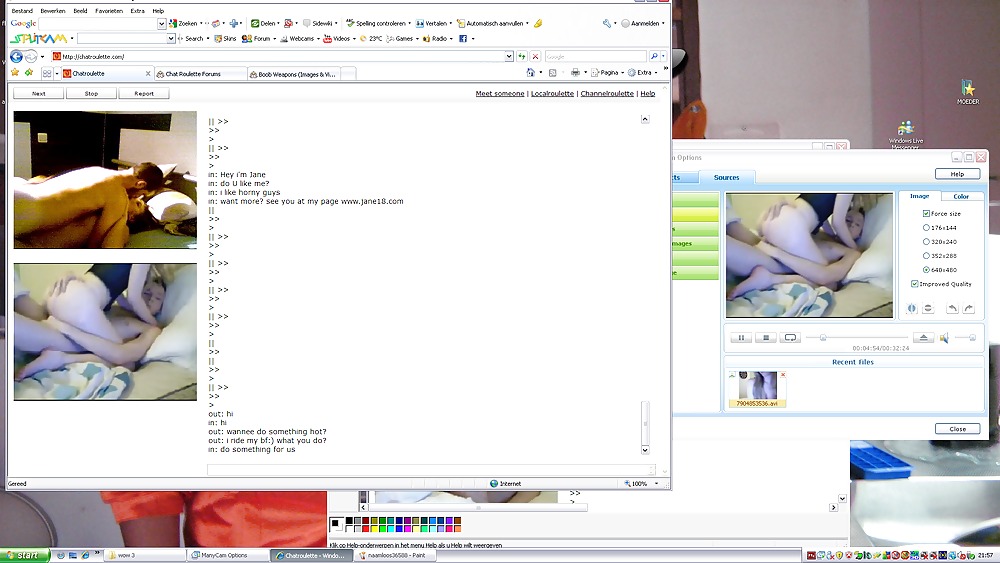Click the red X stop-loading icon
This screenshot has width=1000, height=563.
(535, 57)
